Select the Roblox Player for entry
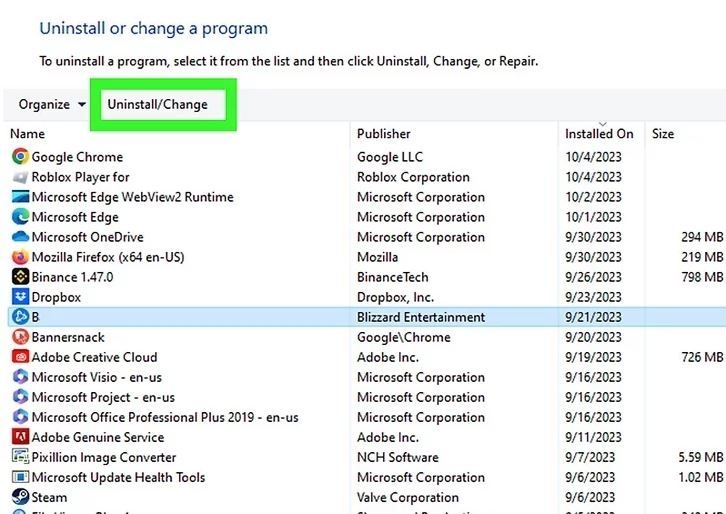The height and width of the screenshot is (514, 726). tap(81, 177)
